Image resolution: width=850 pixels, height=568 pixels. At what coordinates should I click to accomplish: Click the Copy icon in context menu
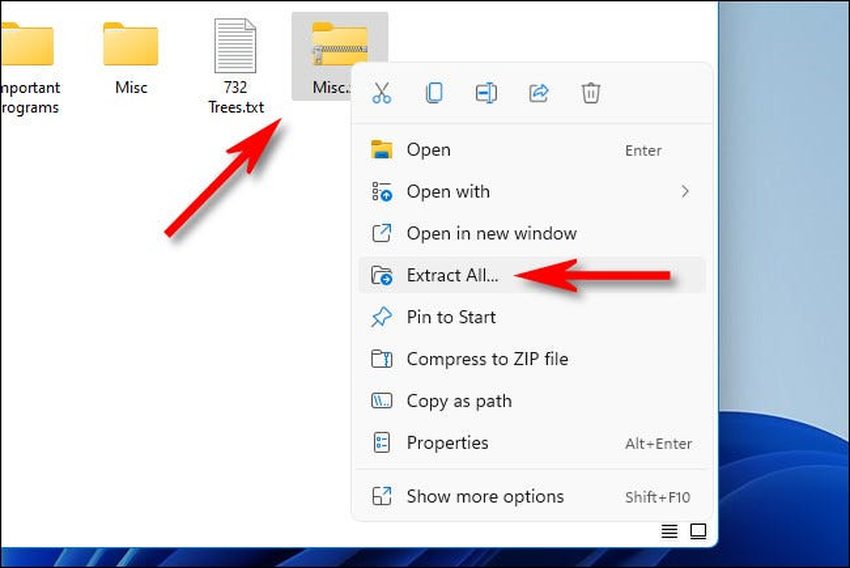434,93
